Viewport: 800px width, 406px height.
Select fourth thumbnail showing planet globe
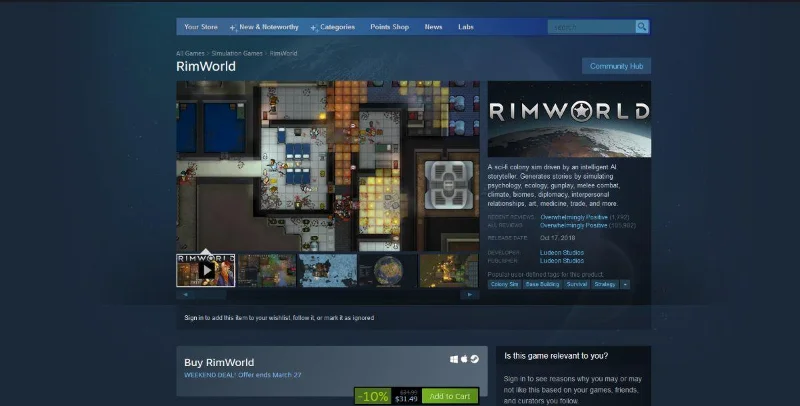pyautogui.click(x=388, y=270)
